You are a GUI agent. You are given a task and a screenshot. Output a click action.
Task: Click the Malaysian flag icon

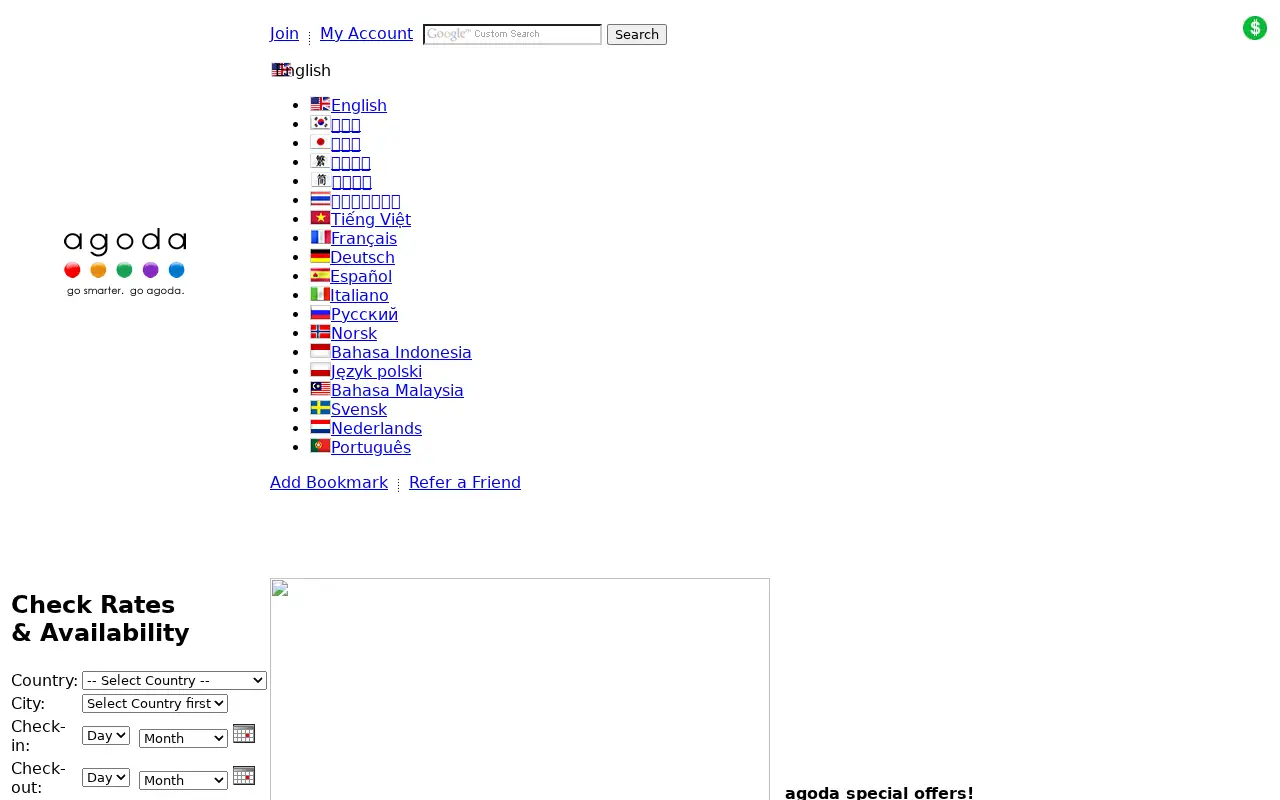[x=320, y=388]
